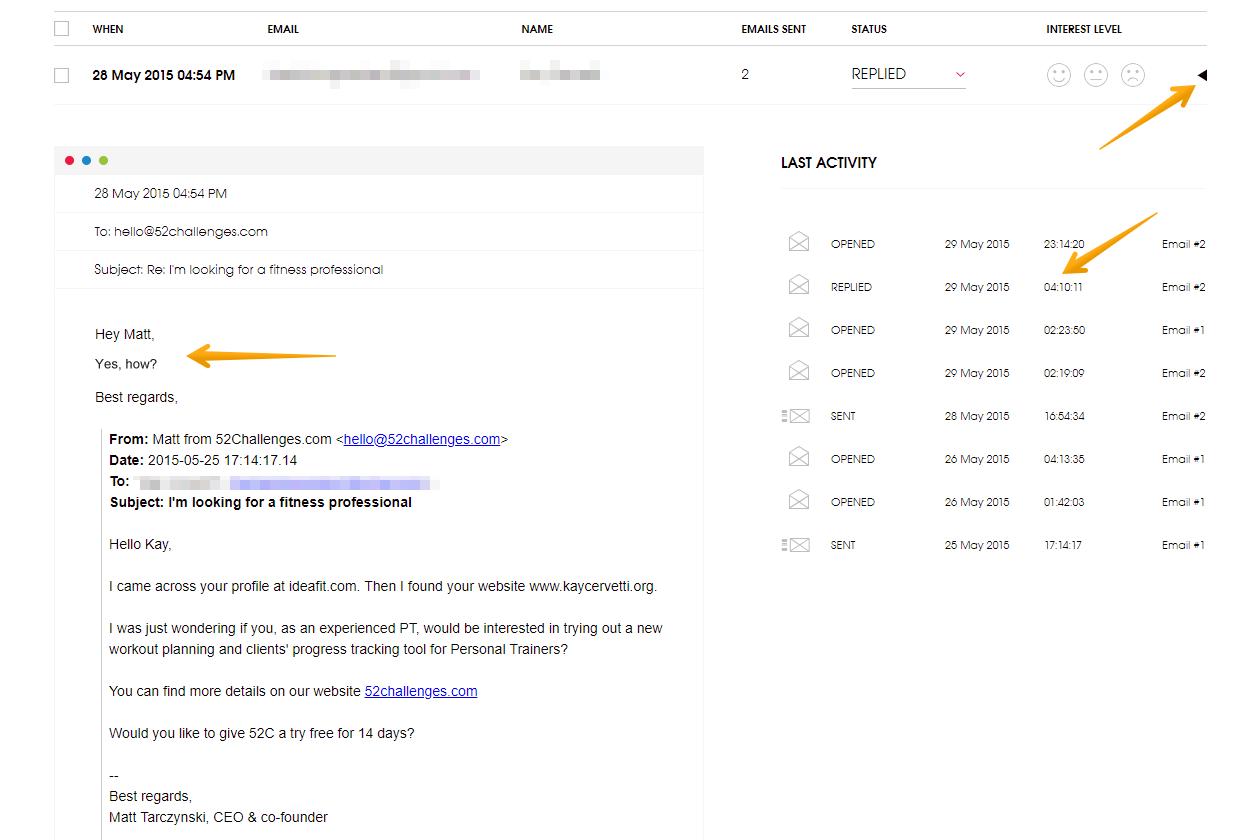Collapse the row with the black triangle
Viewport: 1258px width, 840px height.
(1202, 75)
